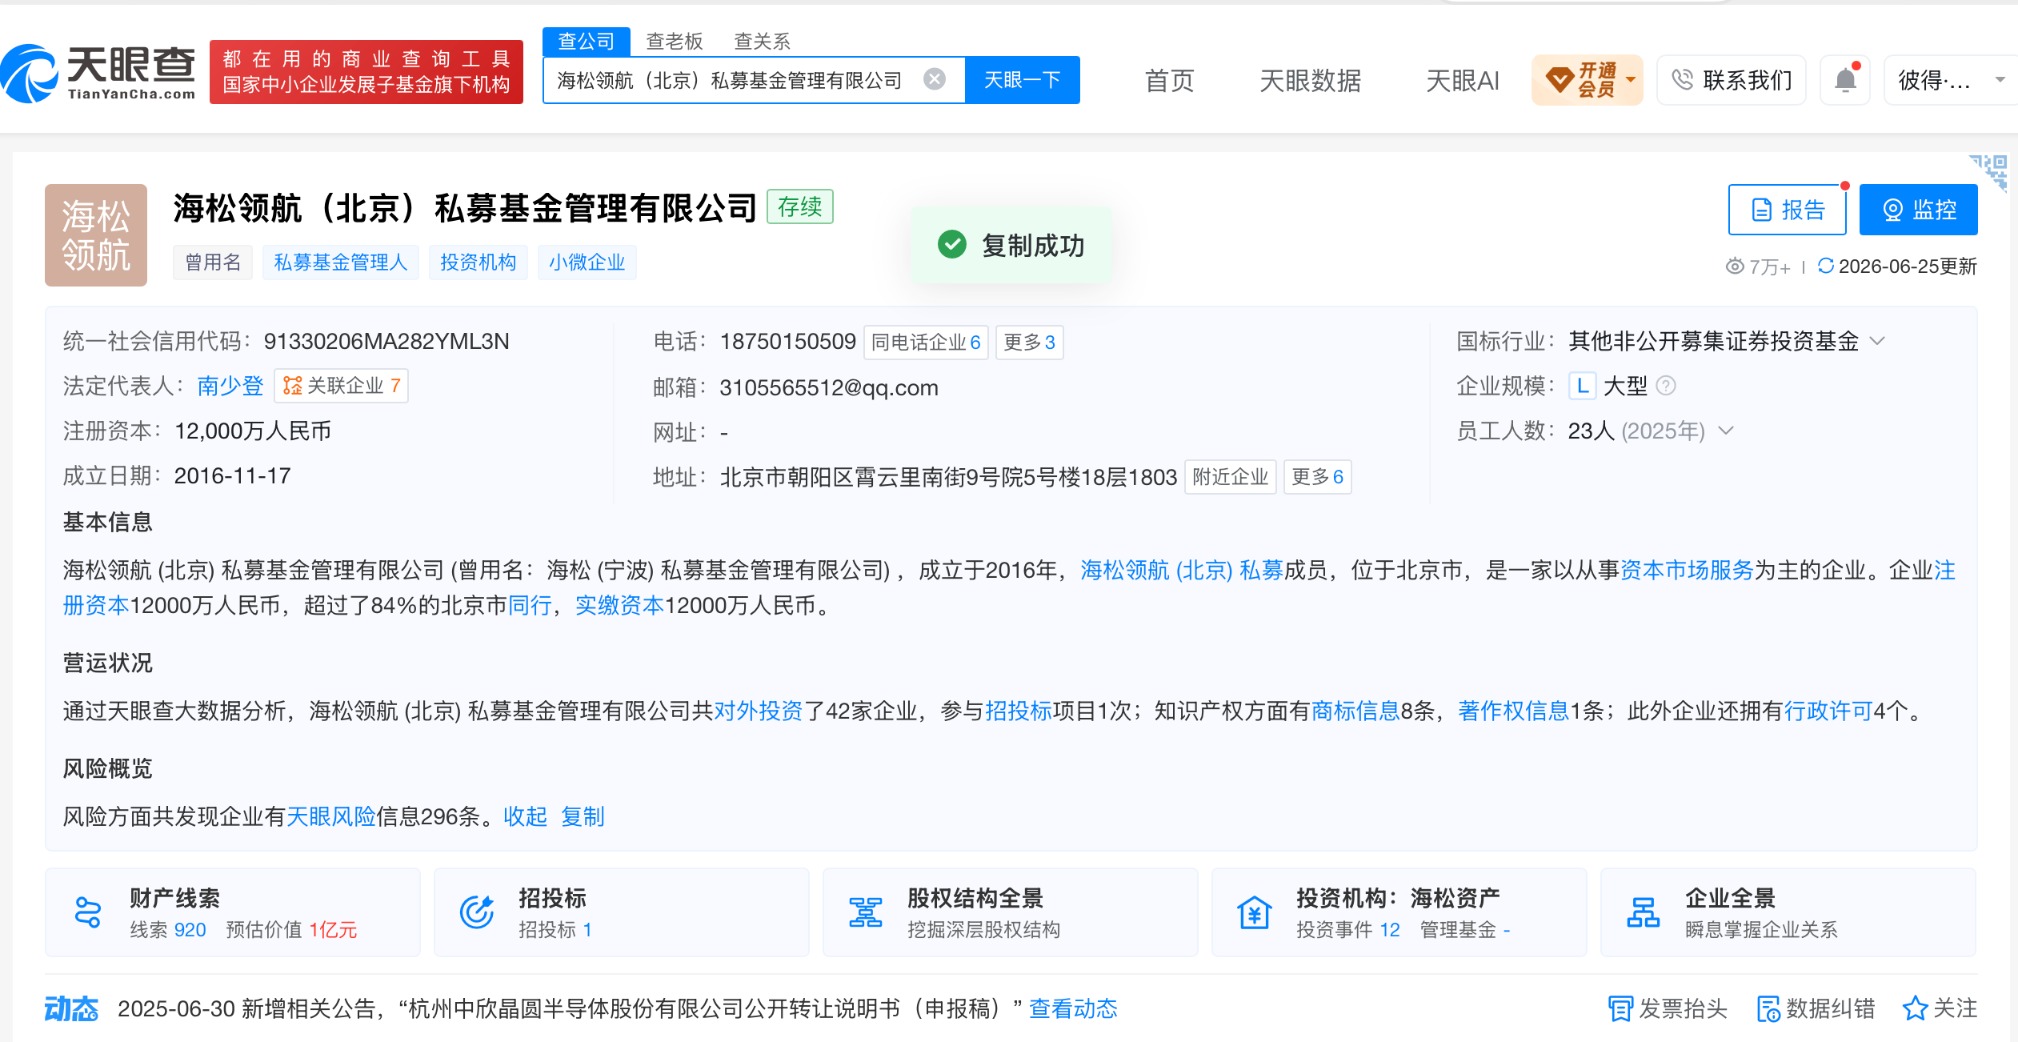This screenshot has height=1042, width=2018.
Task: Open the 开通会员 dropdown arrow
Action: pyautogui.click(x=1631, y=80)
